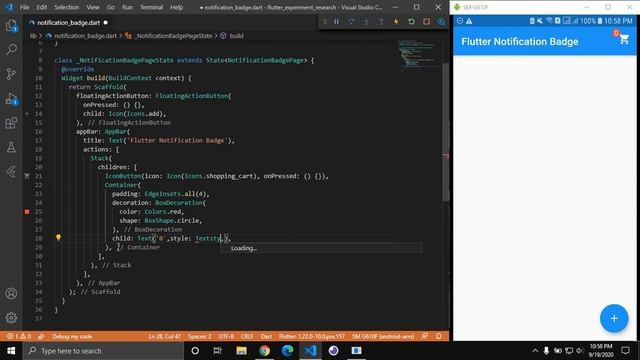
Task: Click the feedback icon in status bar
Action: click(425, 336)
